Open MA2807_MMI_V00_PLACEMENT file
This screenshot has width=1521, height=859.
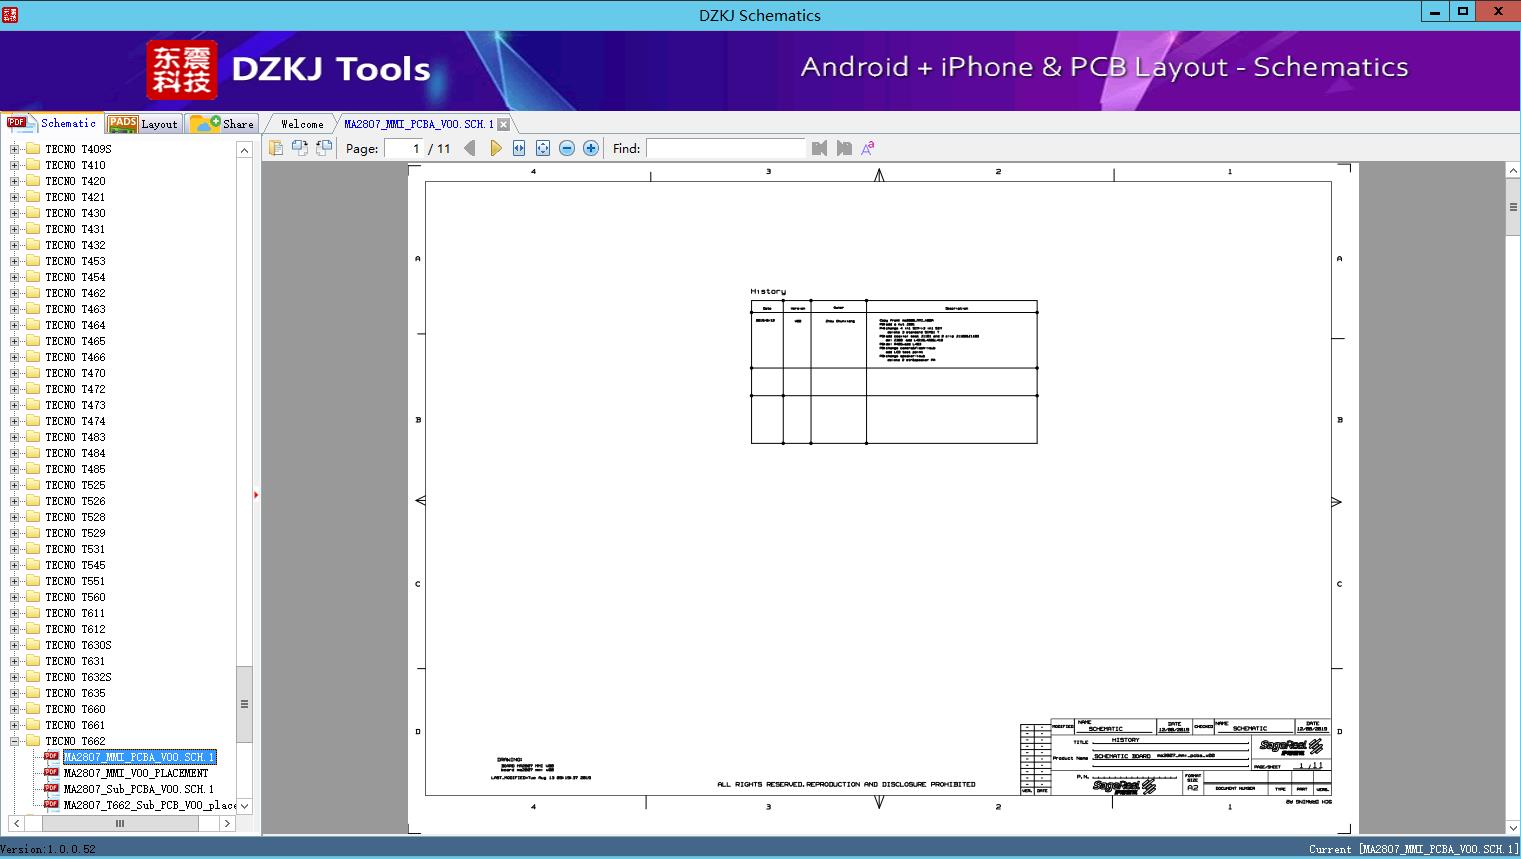tap(136, 773)
